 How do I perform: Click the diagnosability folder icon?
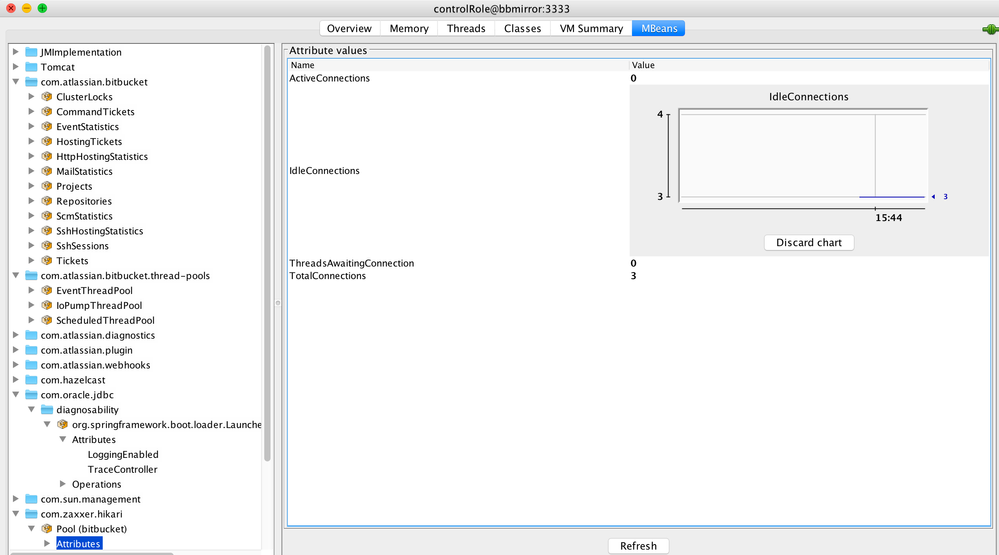click(47, 410)
